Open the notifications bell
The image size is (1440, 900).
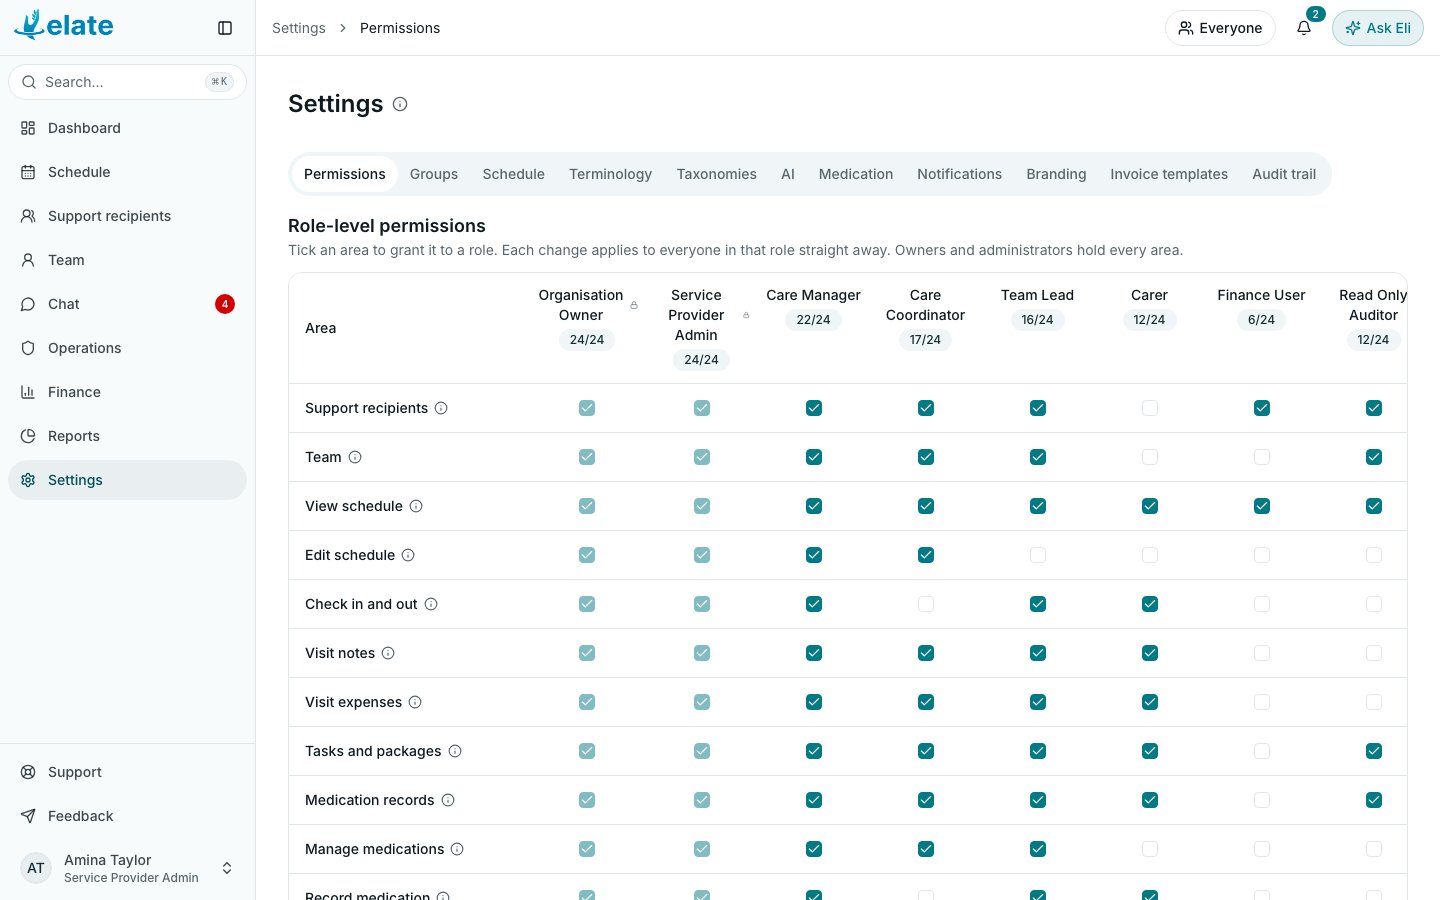pyautogui.click(x=1304, y=28)
